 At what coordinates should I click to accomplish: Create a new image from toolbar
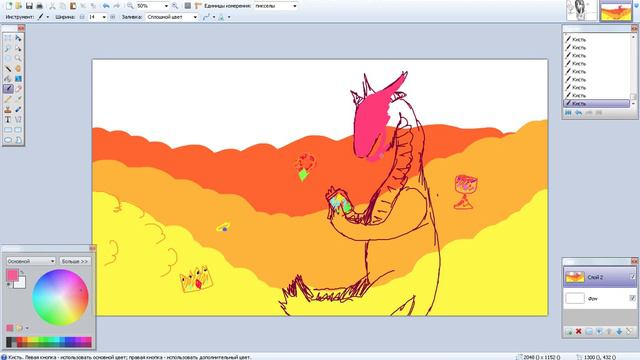[9, 6]
